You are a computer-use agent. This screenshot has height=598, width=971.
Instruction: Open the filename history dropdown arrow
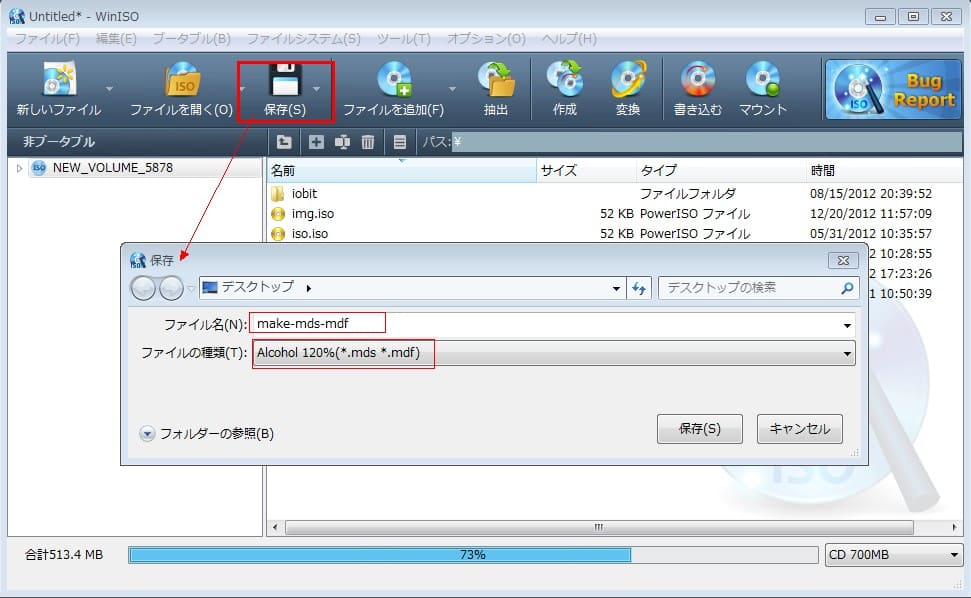click(x=848, y=322)
